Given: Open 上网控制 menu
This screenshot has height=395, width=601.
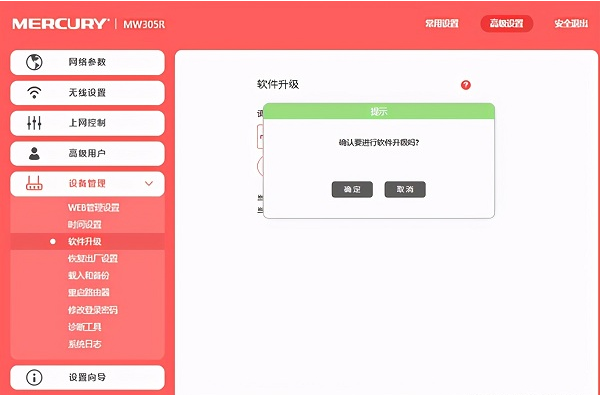Looking at the screenshot, I should tap(87, 123).
